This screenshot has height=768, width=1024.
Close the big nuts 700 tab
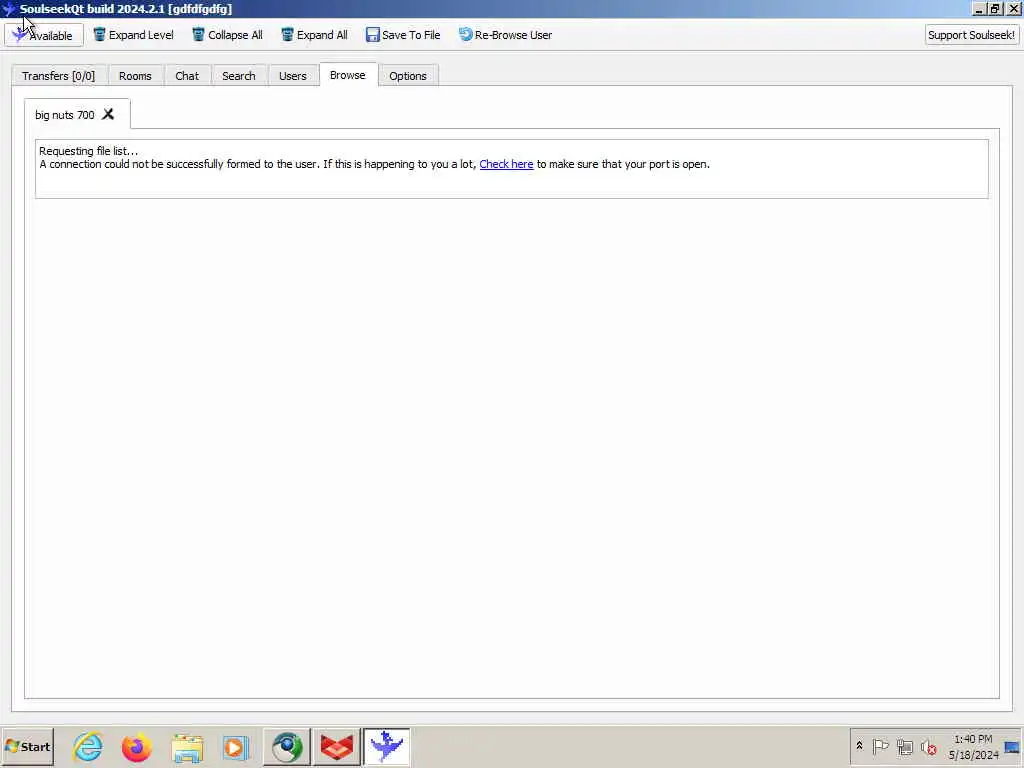tap(108, 114)
